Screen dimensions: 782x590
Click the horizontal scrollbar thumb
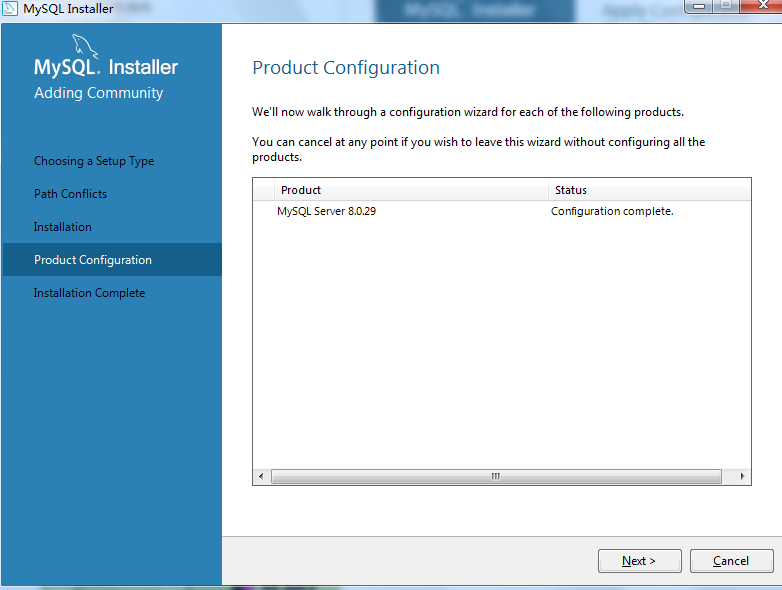pos(496,476)
